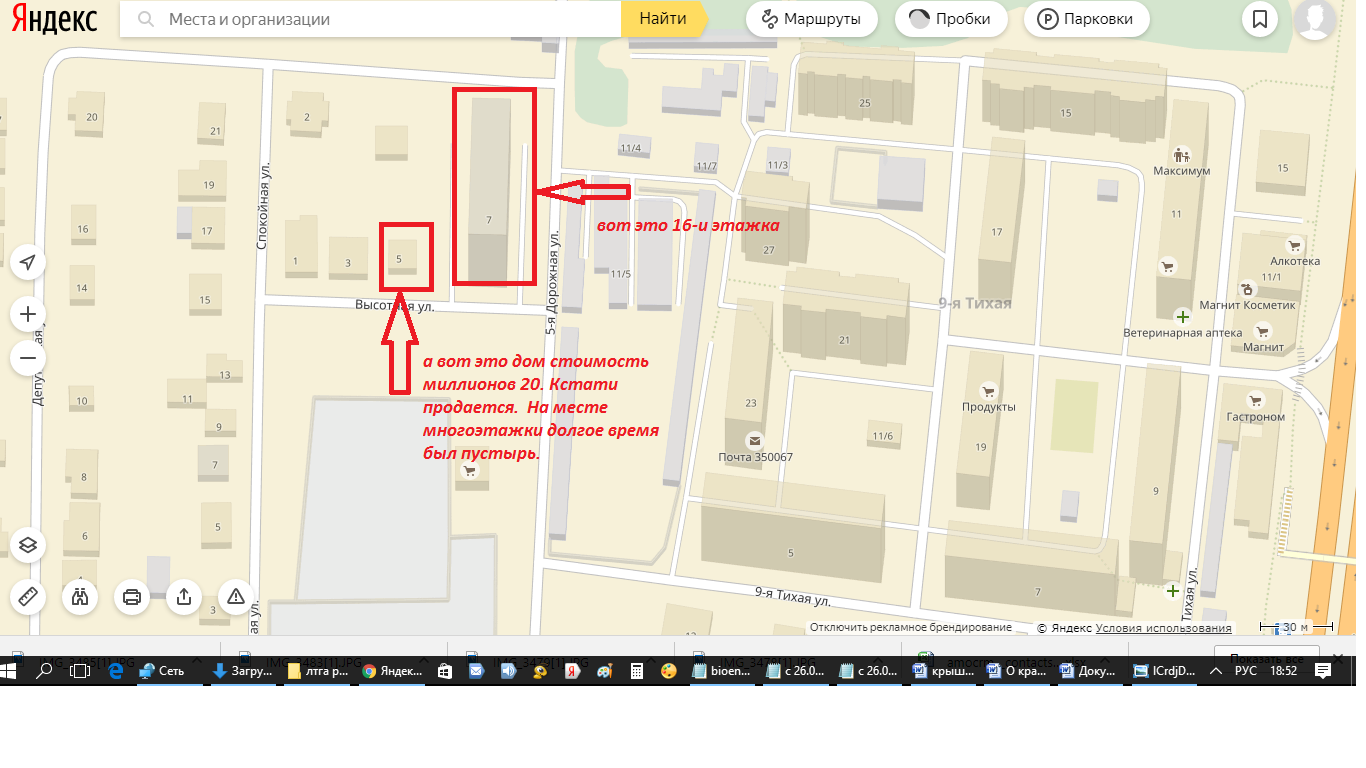This screenshot has width=1366, height=768.
Task: Open taskbar search magnifier
Action: click(x=44, y=670)
